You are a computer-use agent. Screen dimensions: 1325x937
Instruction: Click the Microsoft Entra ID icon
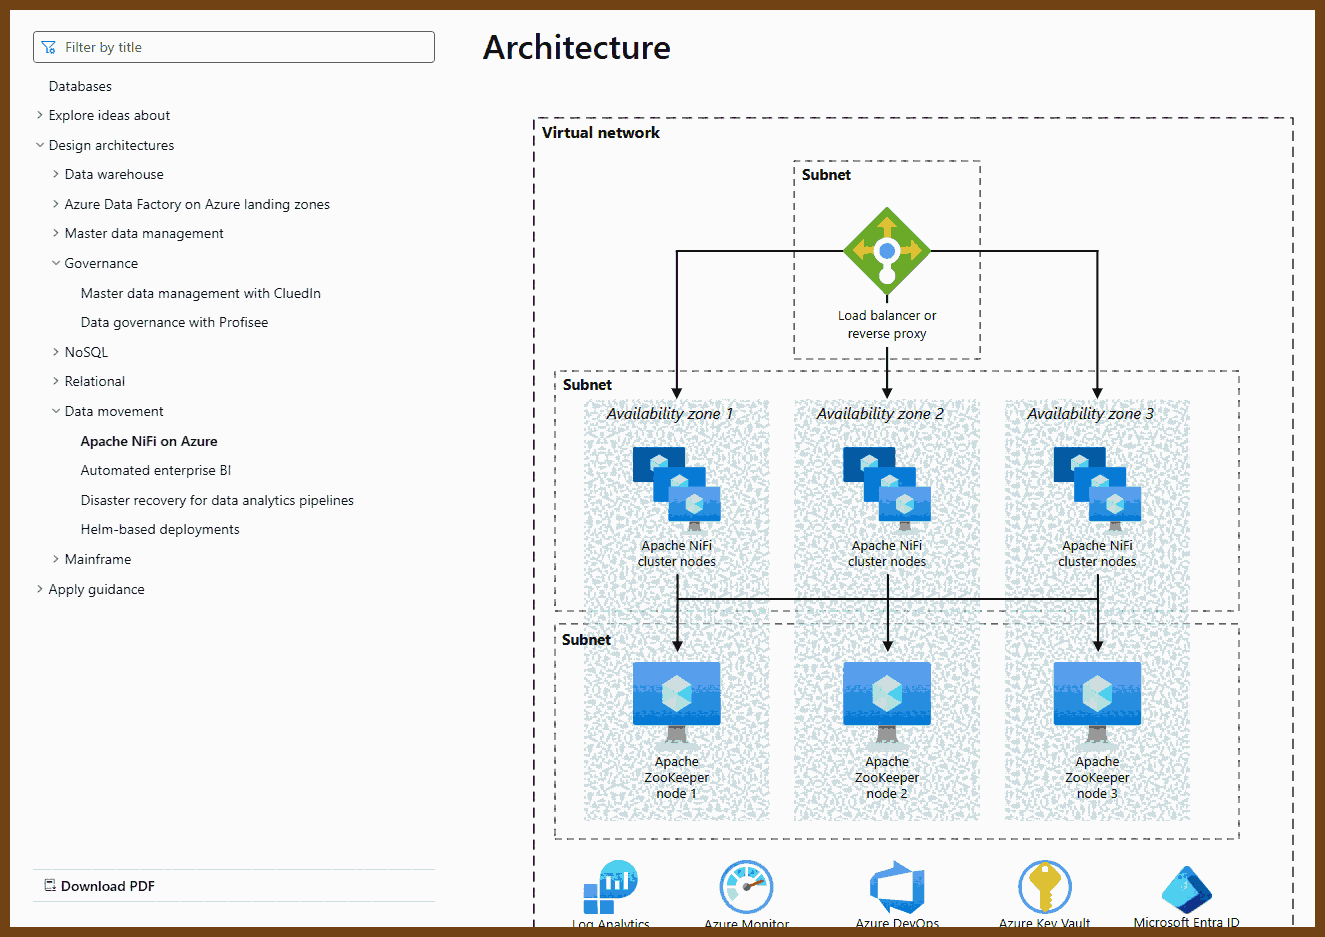coord(1187,890)
